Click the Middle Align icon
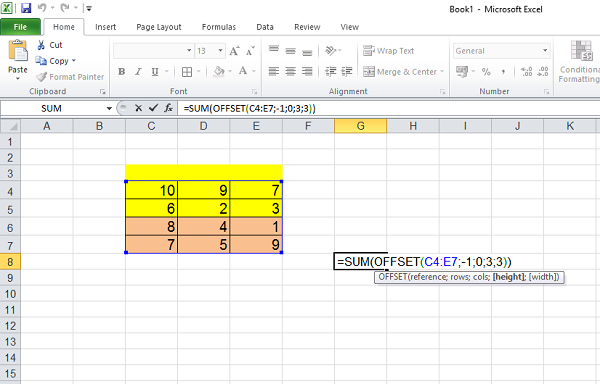Viewport: 600px width, 384px height. tap(290, 50)
